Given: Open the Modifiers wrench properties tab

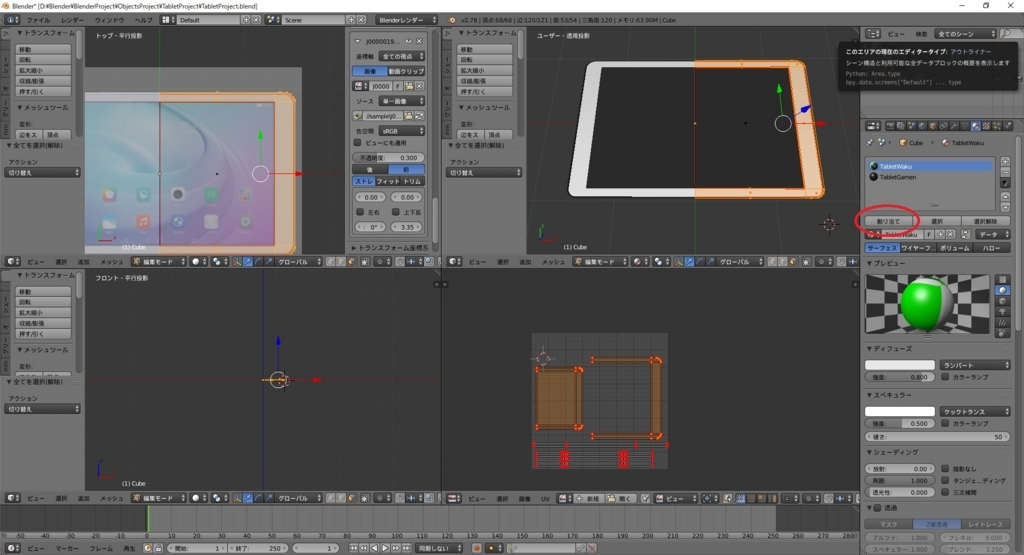Looking at the screenshot, I should tap(954, 126).
